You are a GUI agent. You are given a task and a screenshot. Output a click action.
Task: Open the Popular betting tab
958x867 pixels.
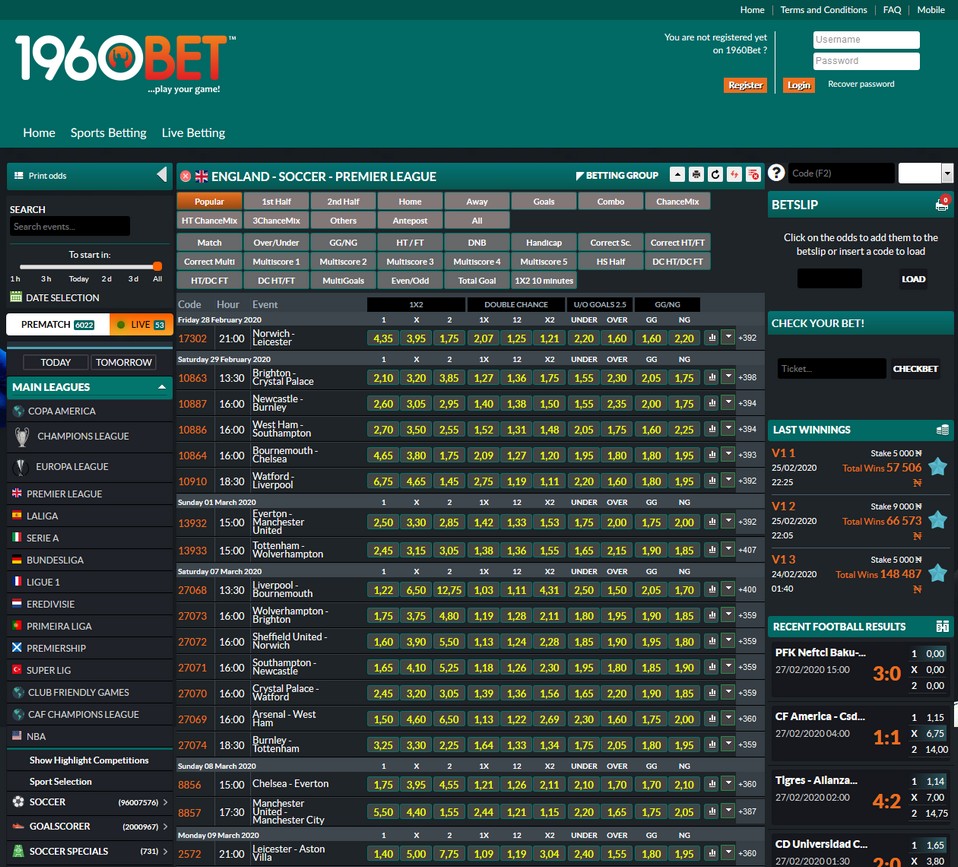209,201
